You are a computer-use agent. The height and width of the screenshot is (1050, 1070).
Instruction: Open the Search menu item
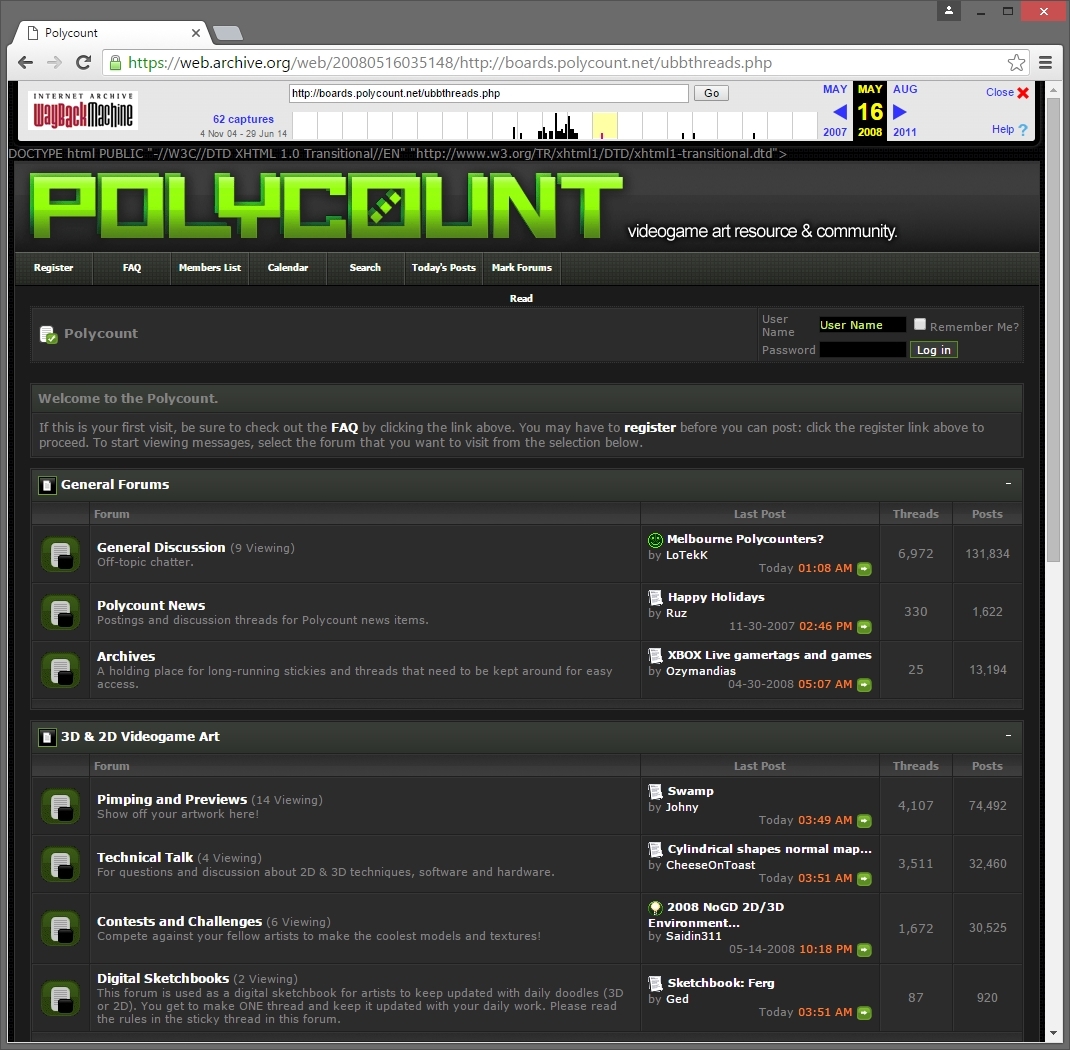365,267
